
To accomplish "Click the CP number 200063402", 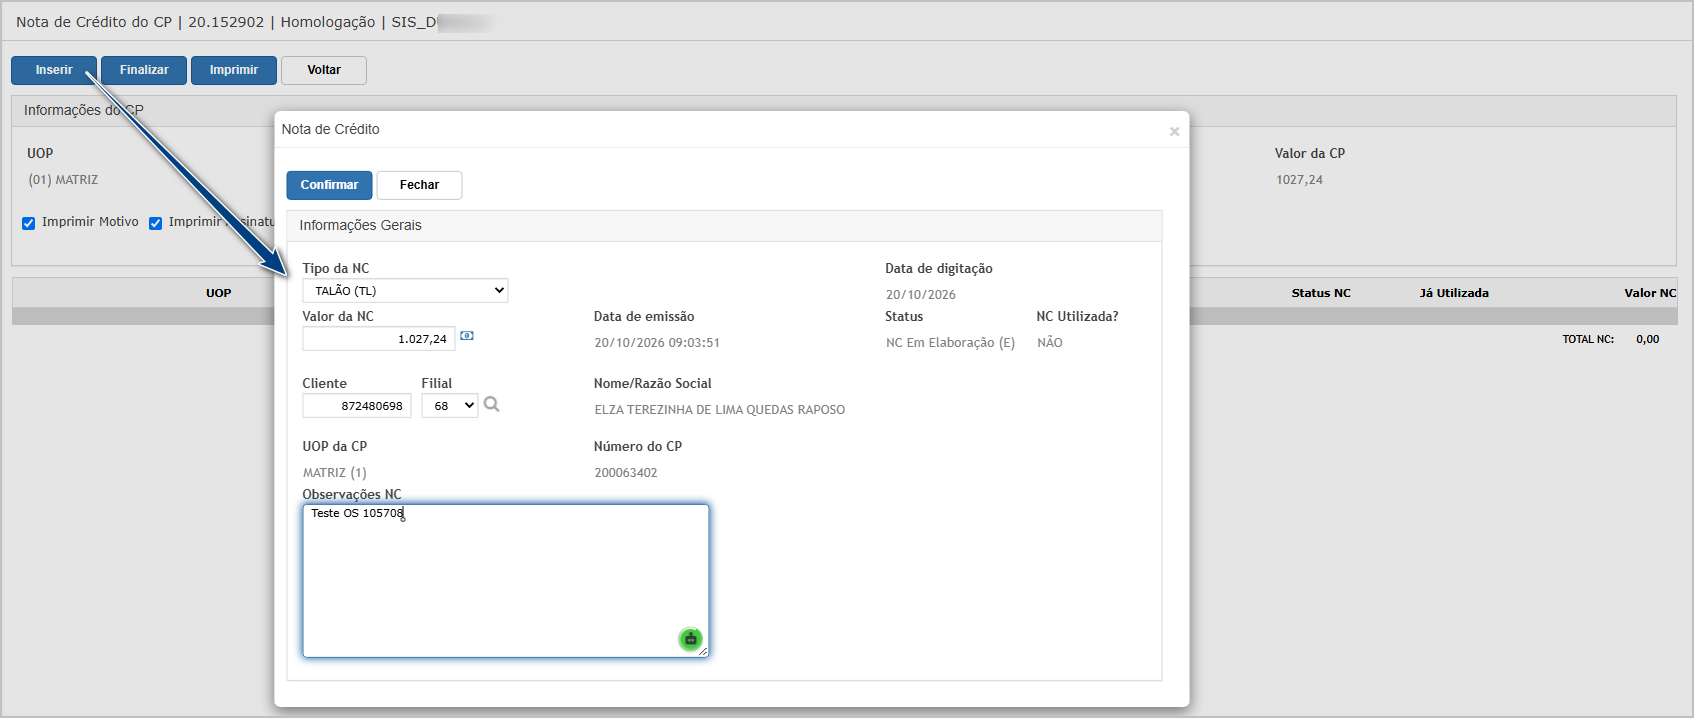I will pyautogui.click(x=626, y=473).
